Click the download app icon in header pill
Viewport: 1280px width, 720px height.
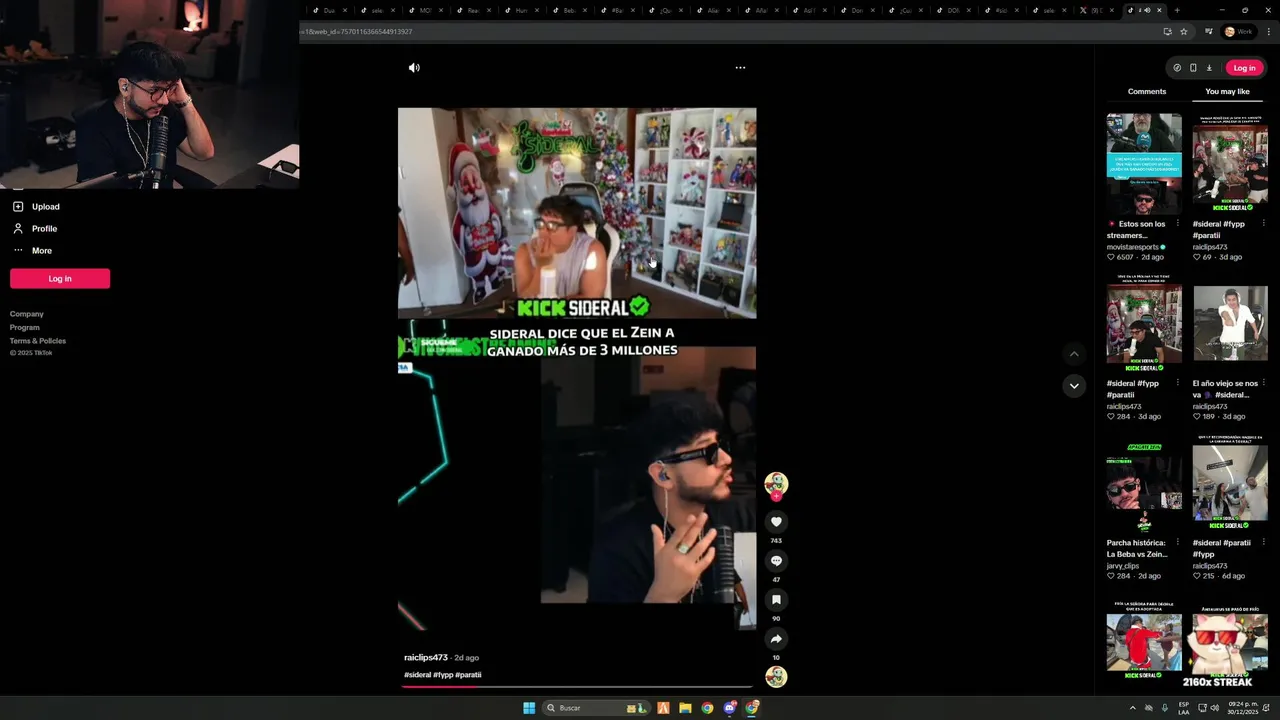(1209, 68)
